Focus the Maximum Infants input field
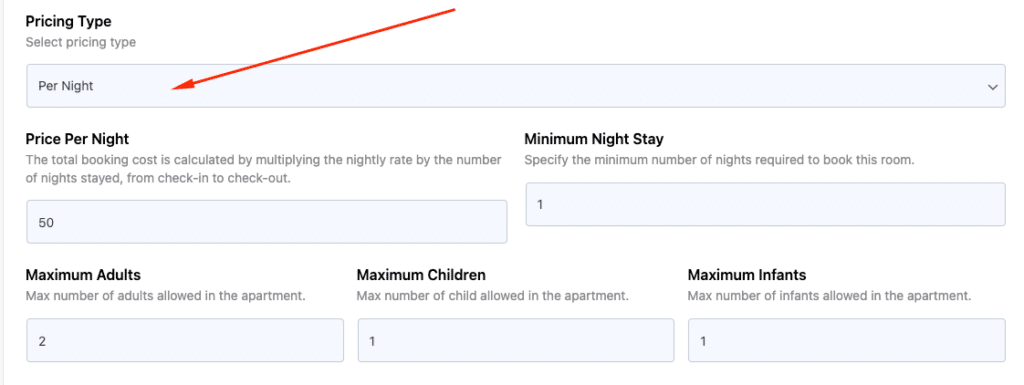Screen dimensions: 1024x385 point(846,340)
